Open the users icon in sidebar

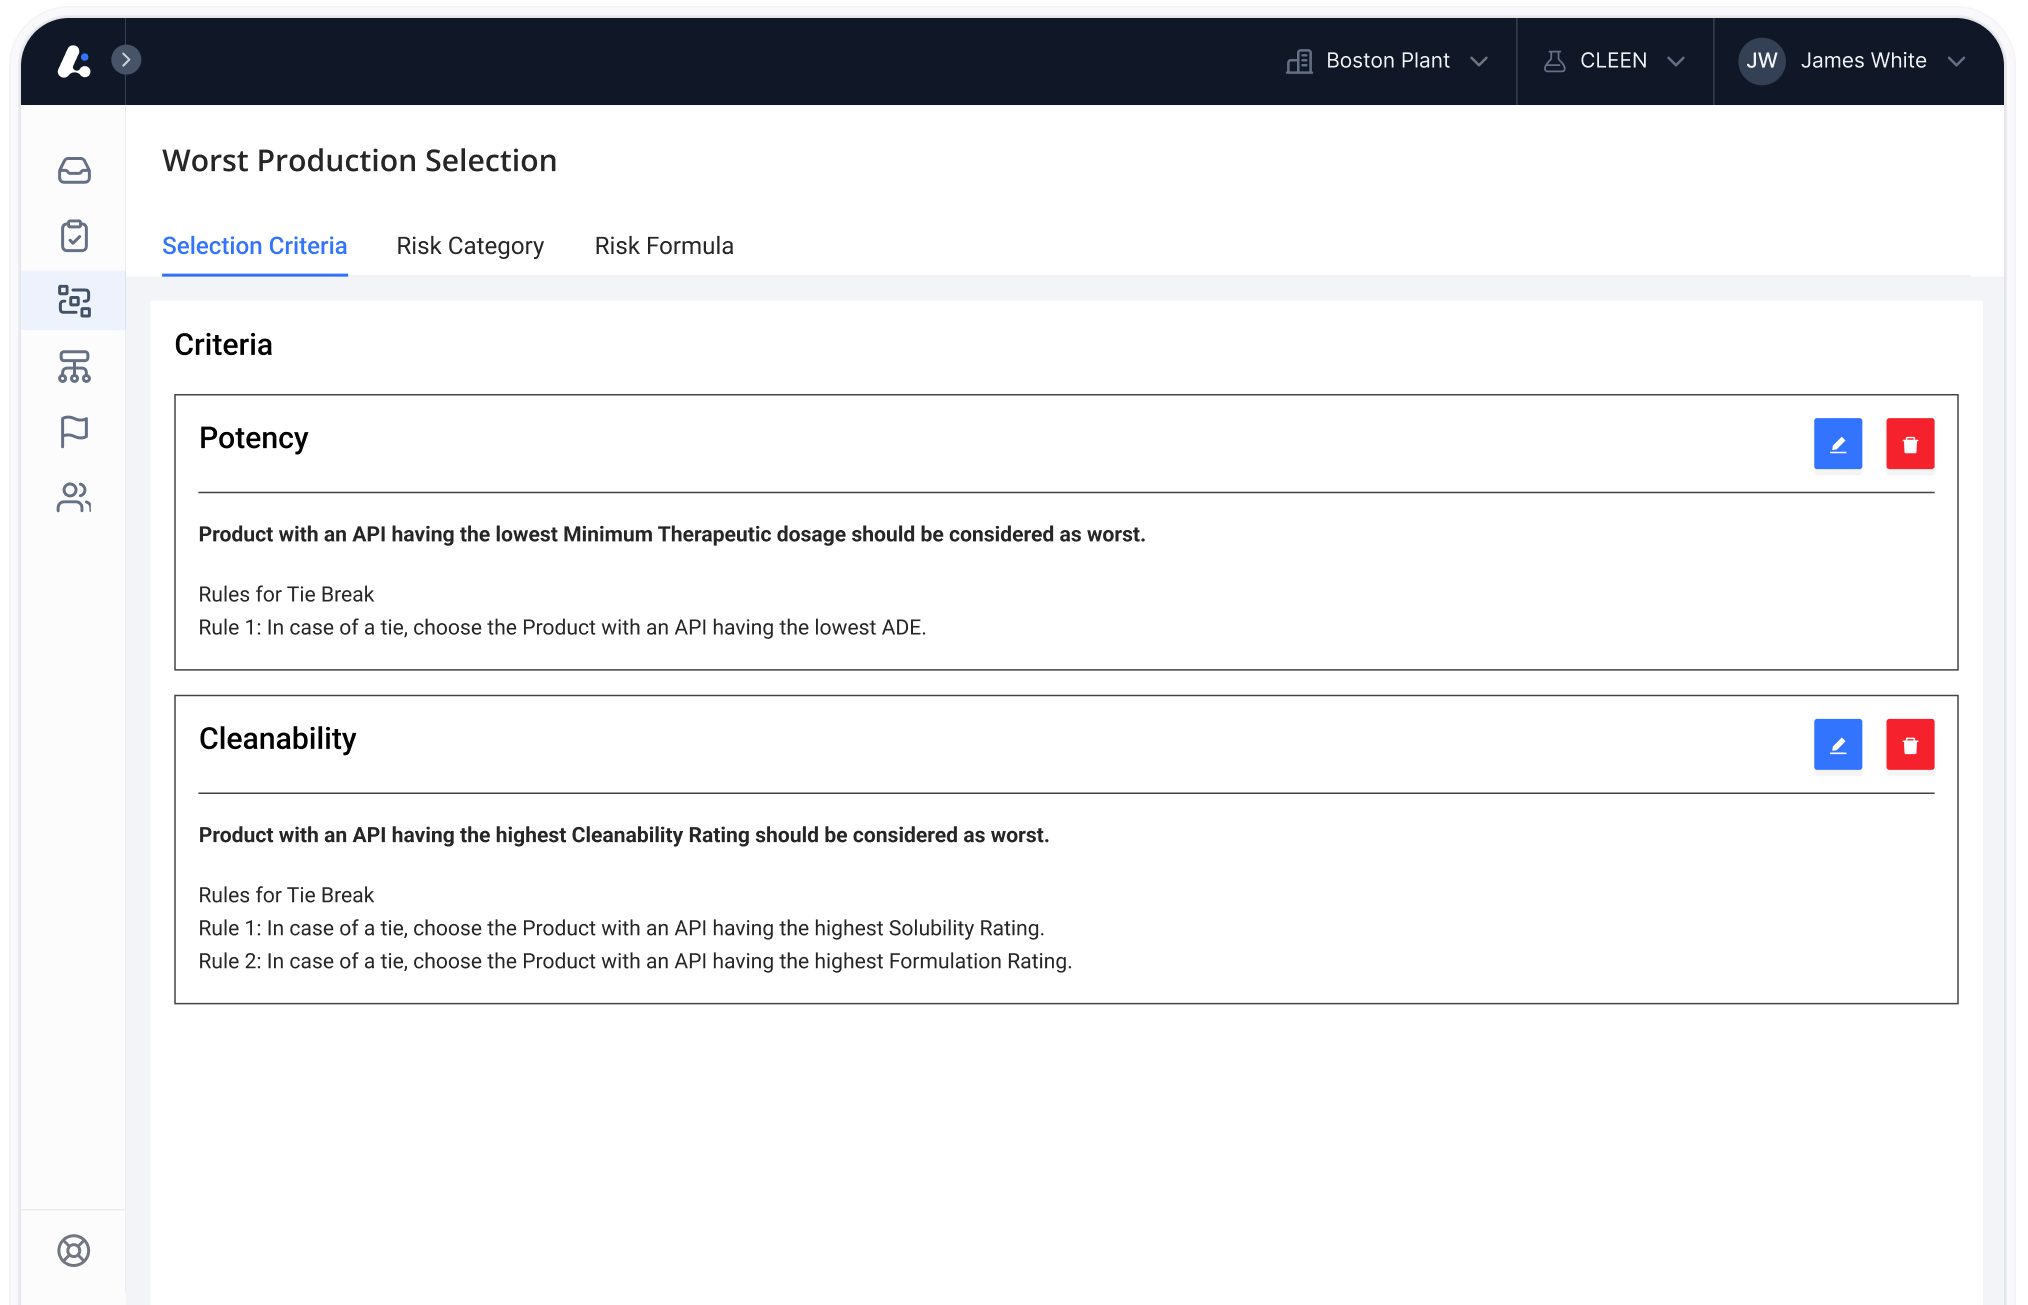point(74,497)
